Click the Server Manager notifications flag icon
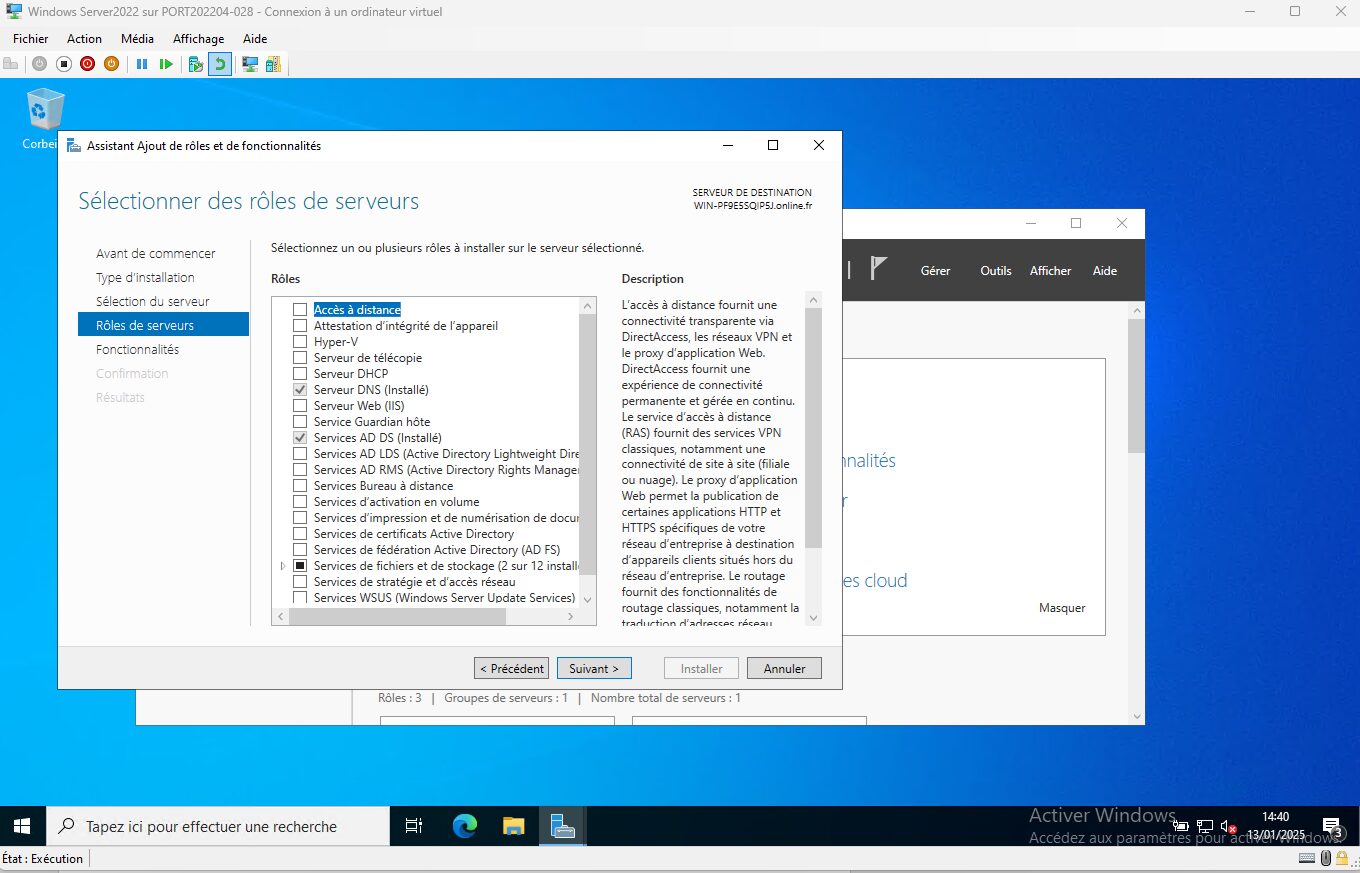 click(x=878, y=269)
